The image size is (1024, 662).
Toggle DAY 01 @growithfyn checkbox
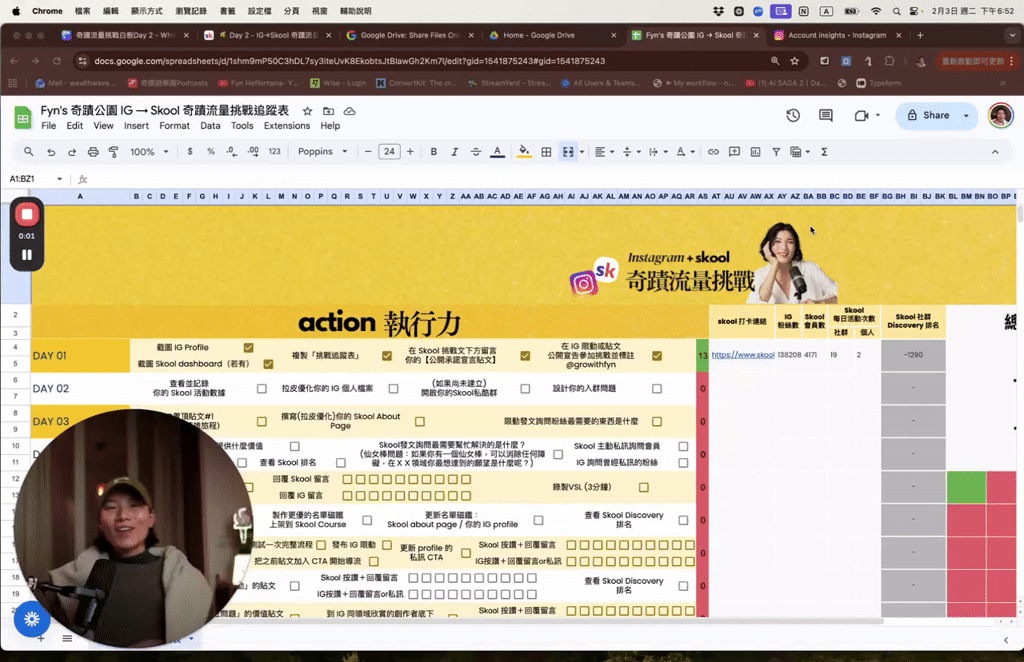tap(657, 356)
